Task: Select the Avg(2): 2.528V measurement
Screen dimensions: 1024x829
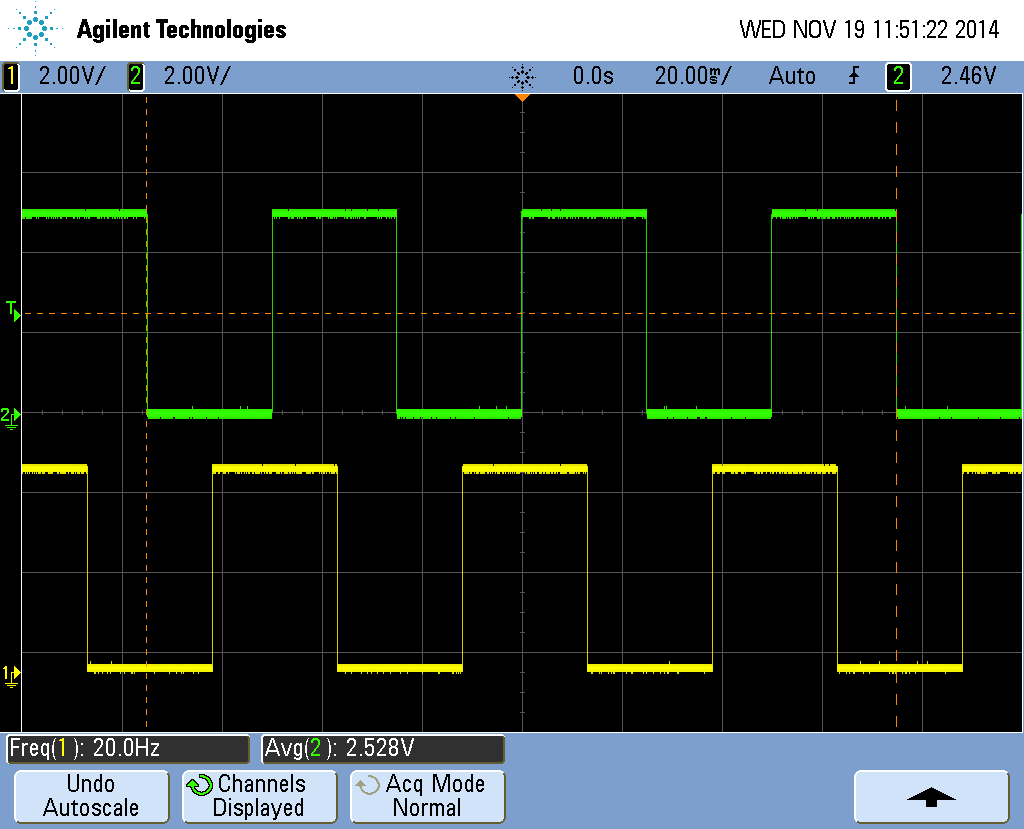Action: [x=382, y=748]
